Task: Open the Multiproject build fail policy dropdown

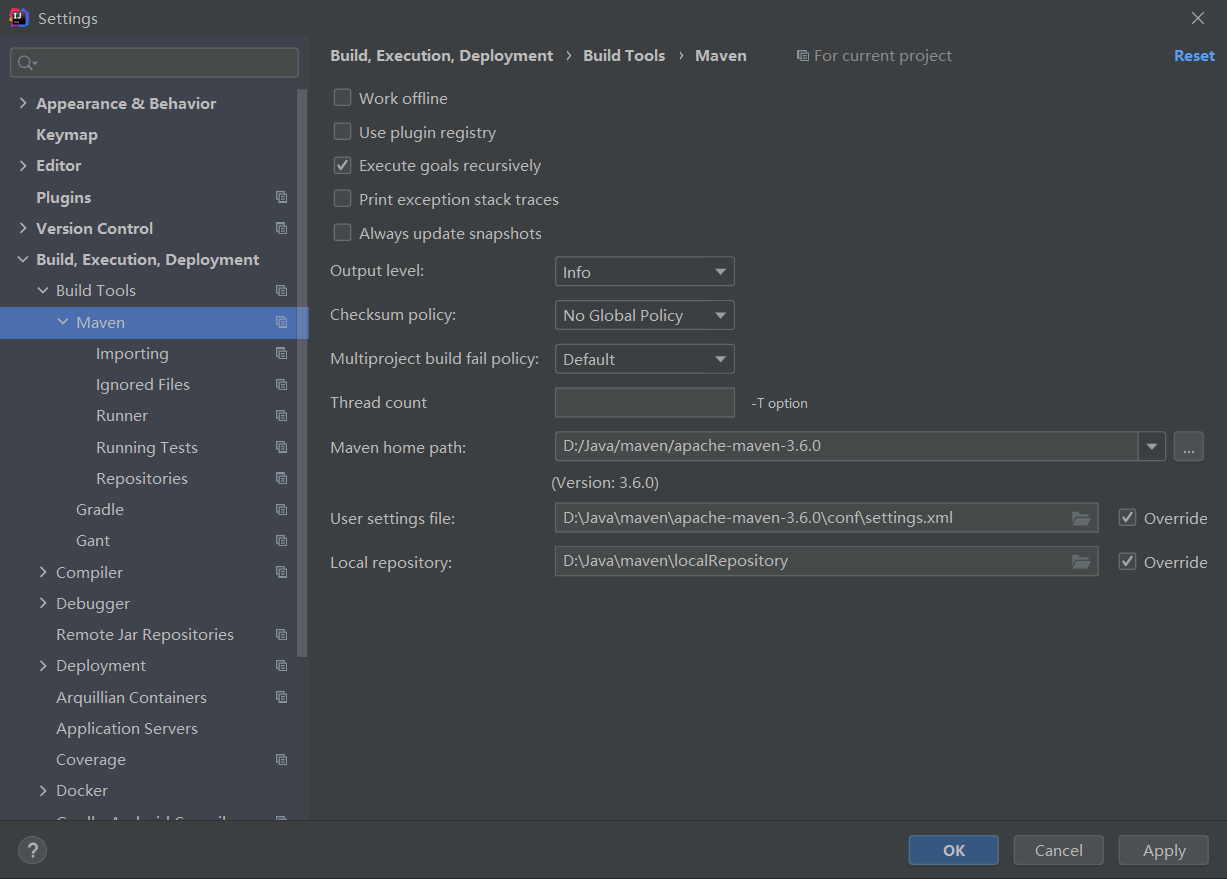Action: coord(645,359)
